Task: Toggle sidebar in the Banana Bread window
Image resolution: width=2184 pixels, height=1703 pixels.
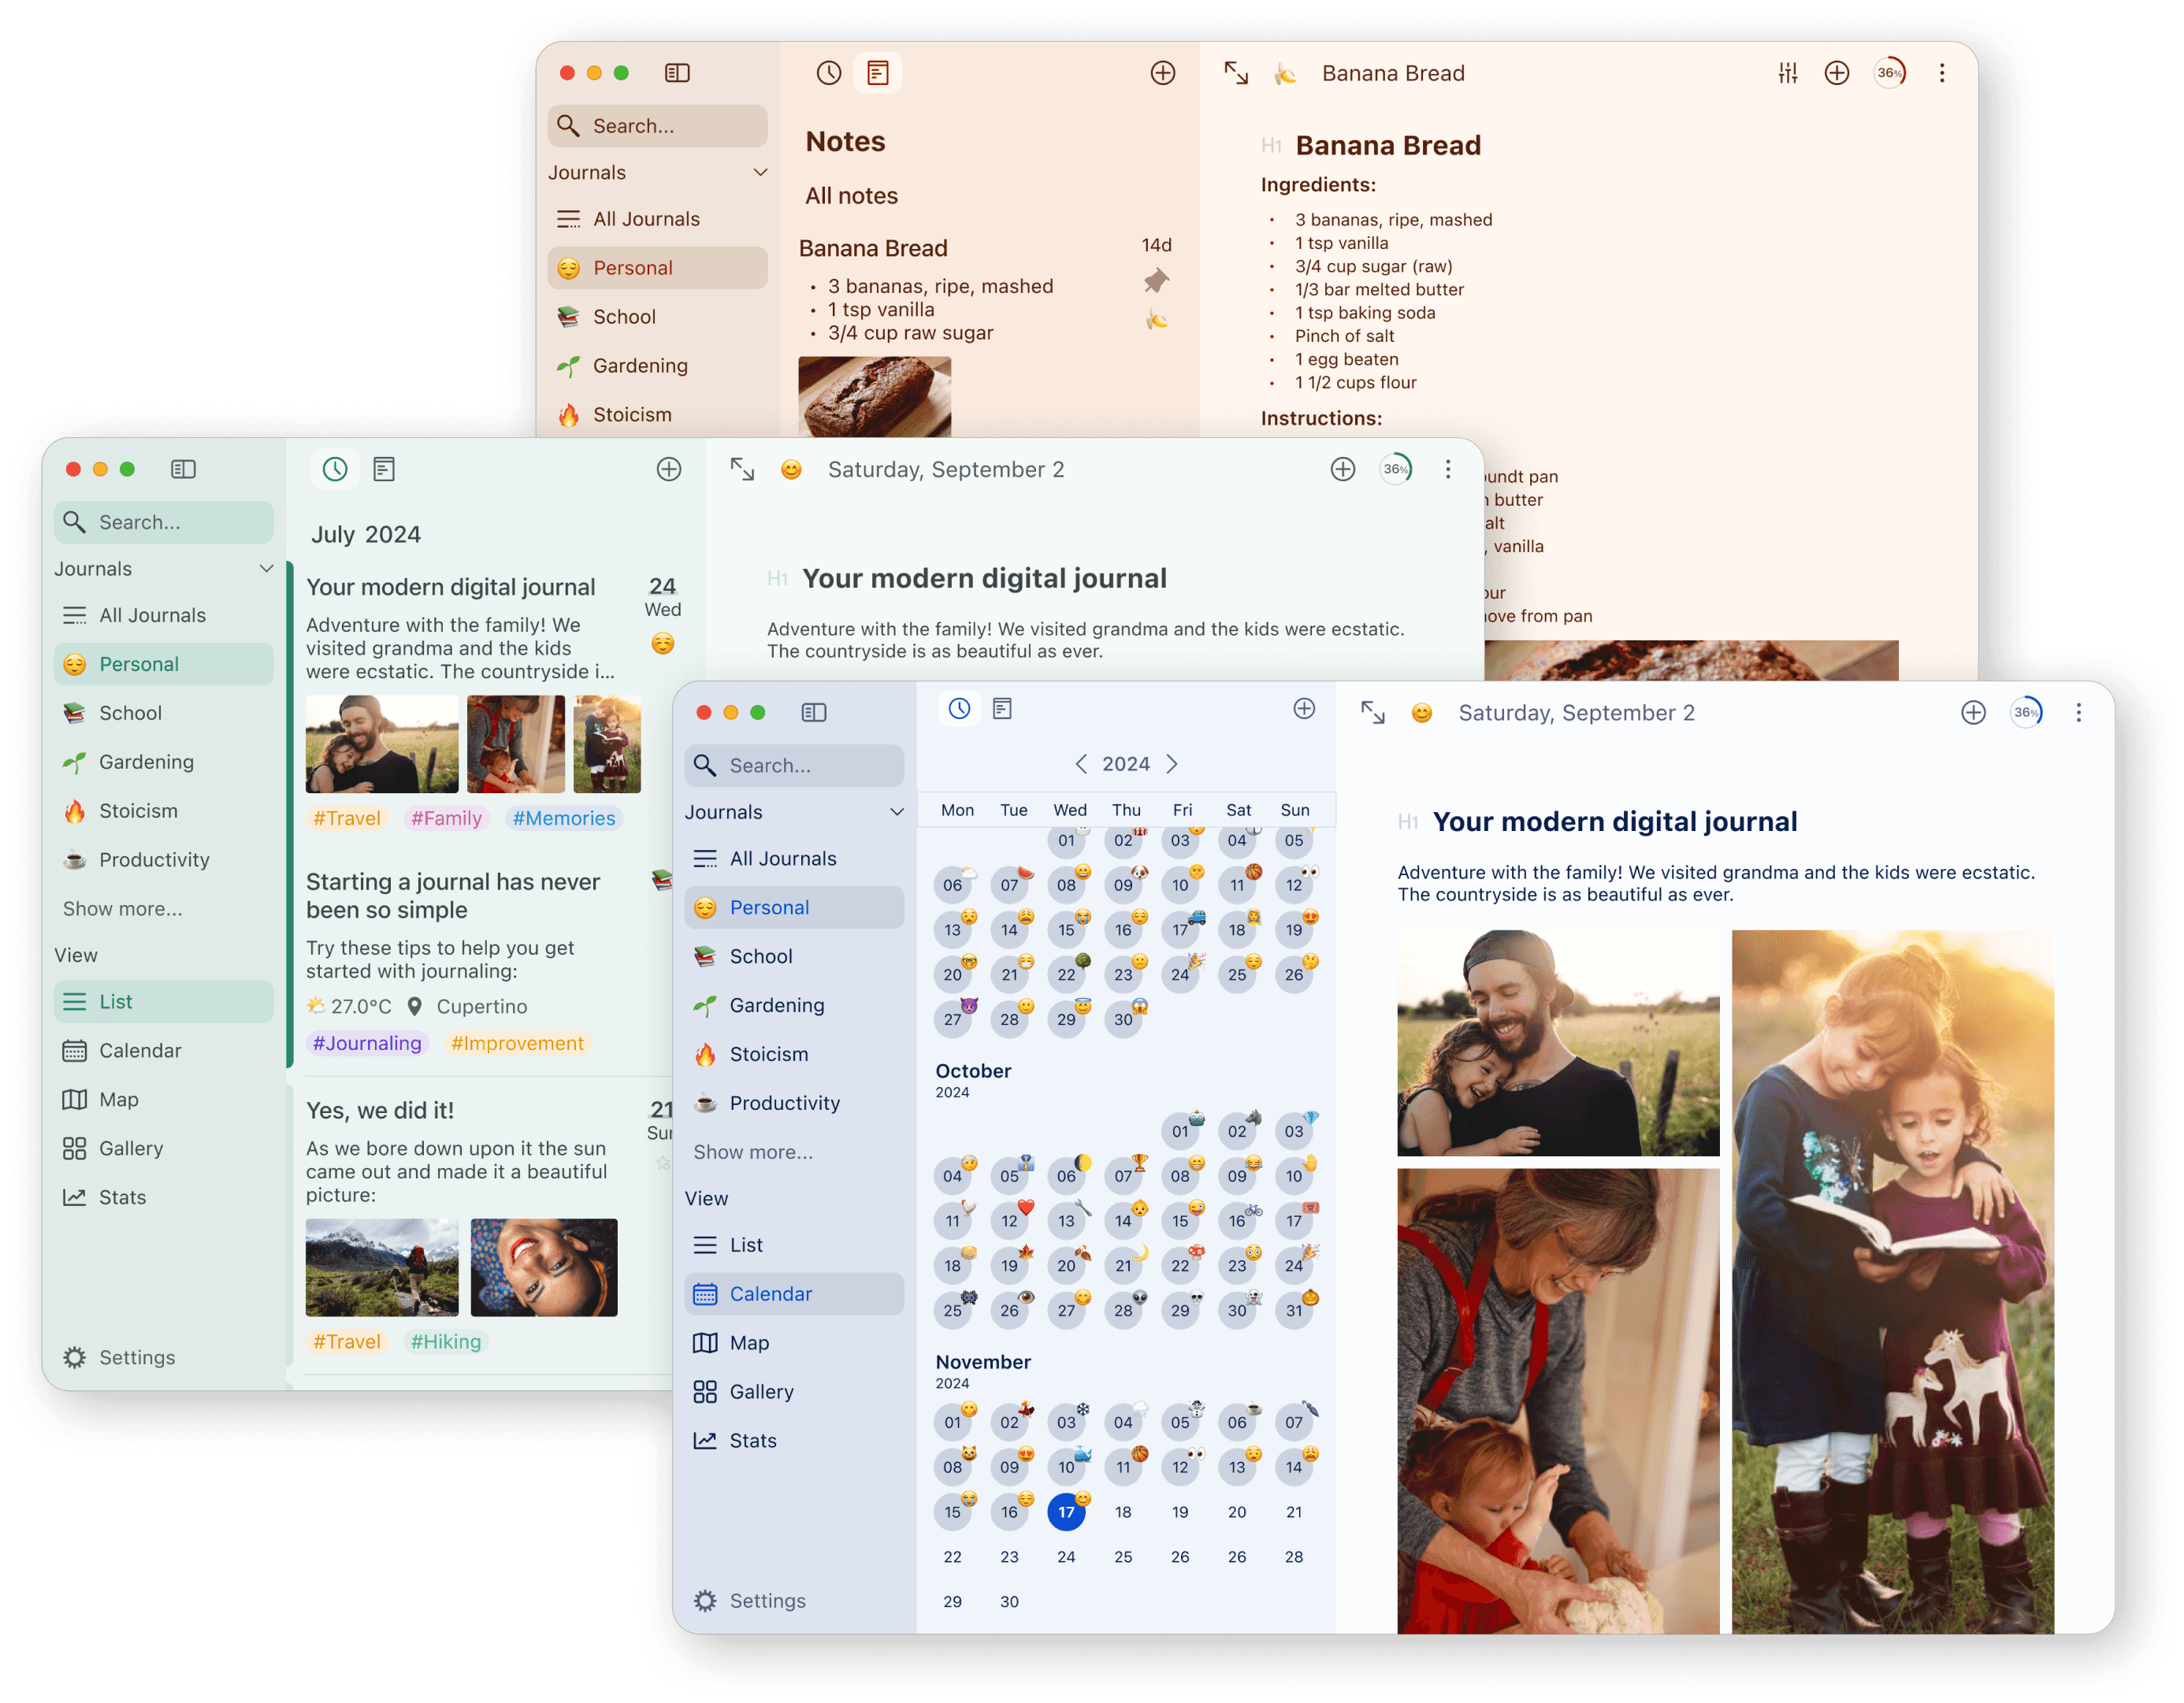Action: pos(677,73)
